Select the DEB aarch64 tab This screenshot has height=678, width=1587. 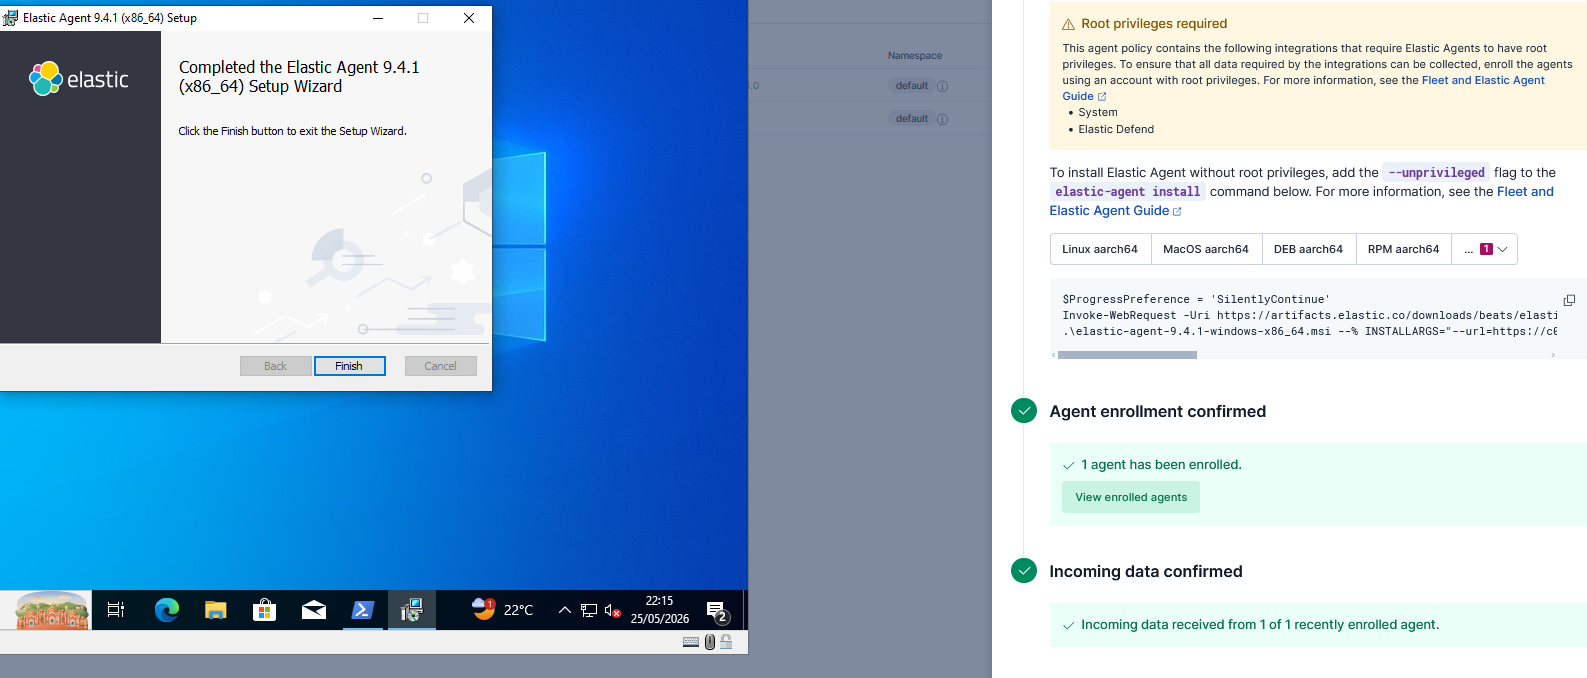(1308, 249)
